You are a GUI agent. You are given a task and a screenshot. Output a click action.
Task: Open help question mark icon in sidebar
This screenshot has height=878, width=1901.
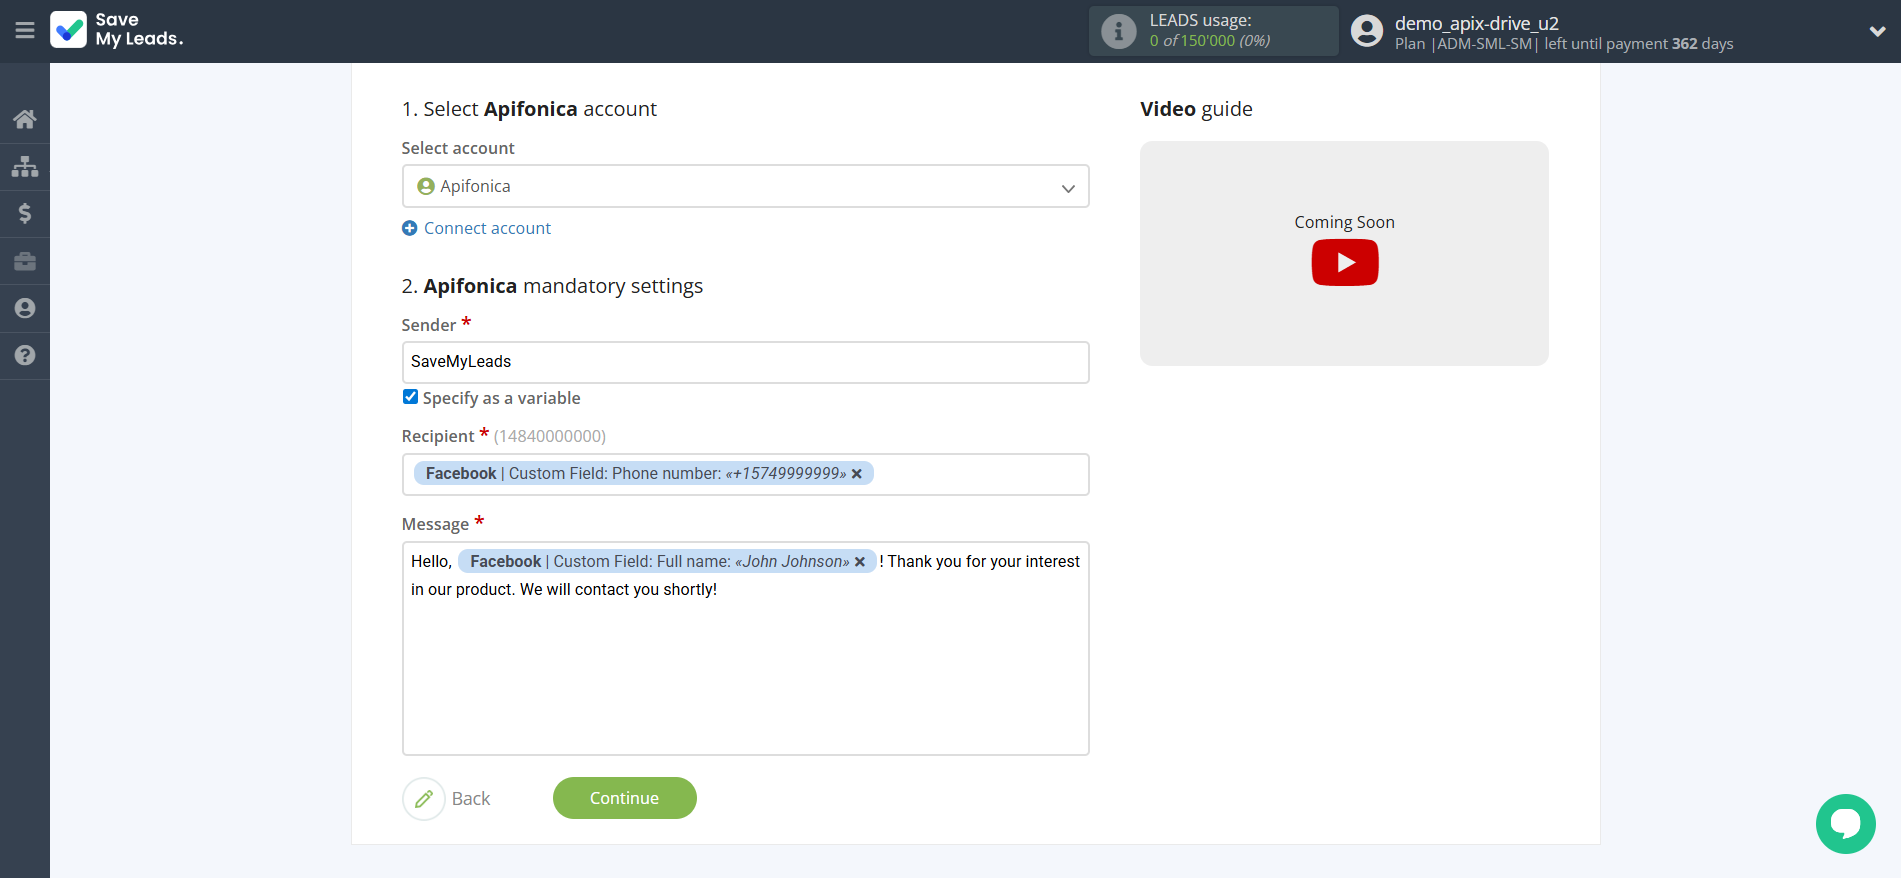(x=25, y=355)
